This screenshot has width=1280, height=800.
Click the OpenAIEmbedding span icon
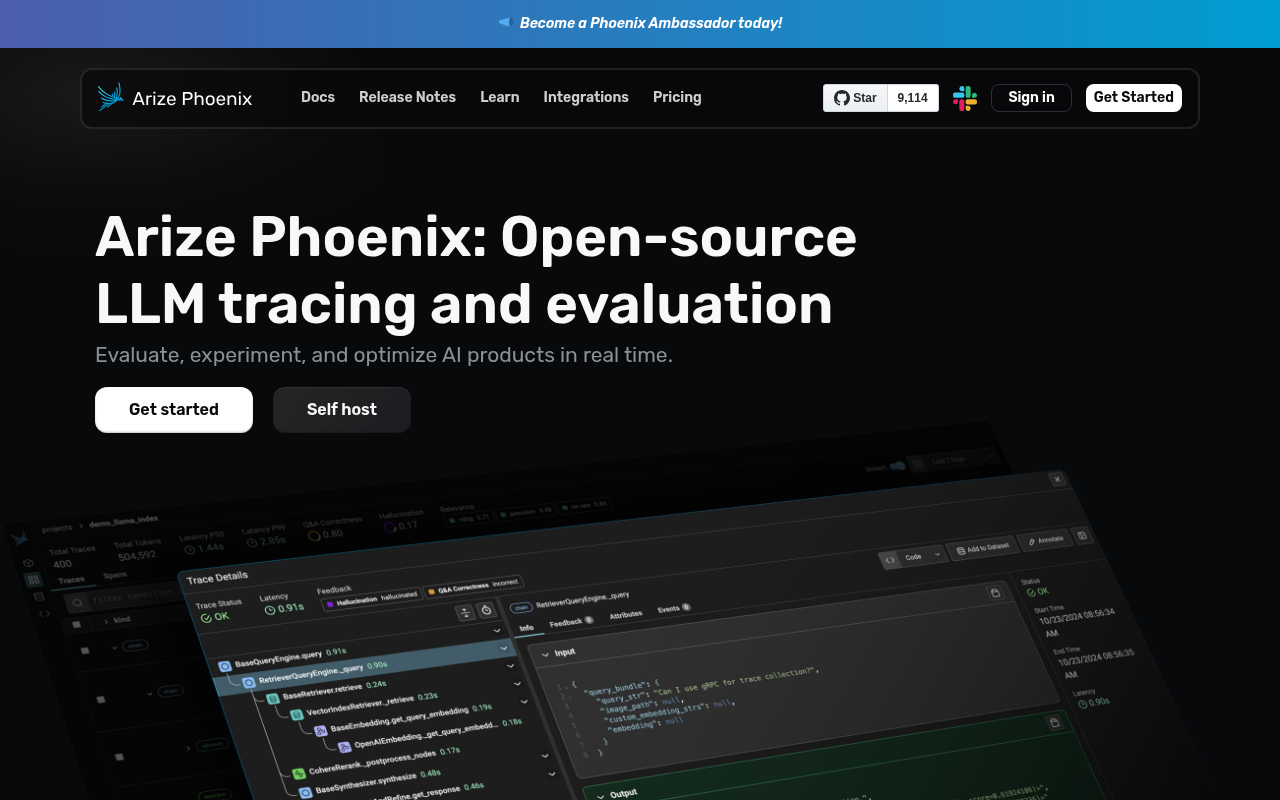(x=345, y=747)
